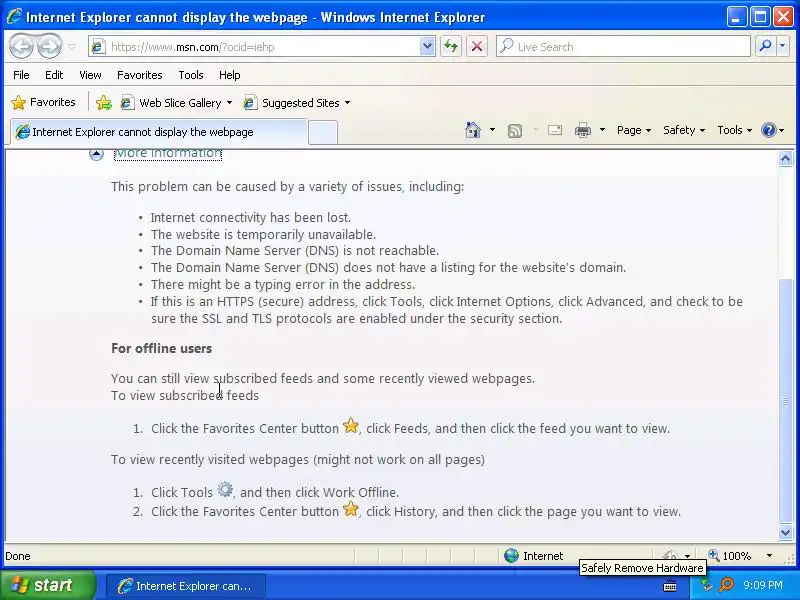
Task: Click the 'For offline users' heading
Action: [x=161, y=348]
